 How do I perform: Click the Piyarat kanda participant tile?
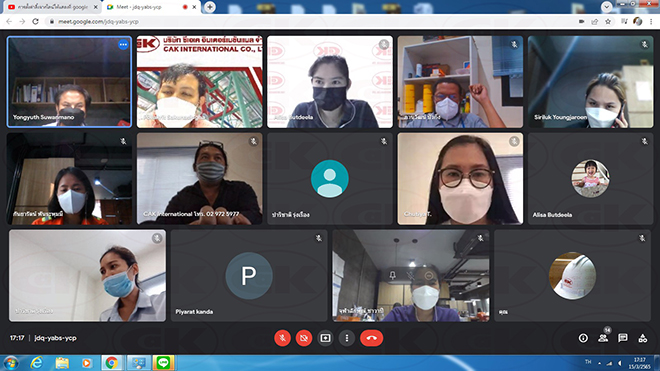249,275
